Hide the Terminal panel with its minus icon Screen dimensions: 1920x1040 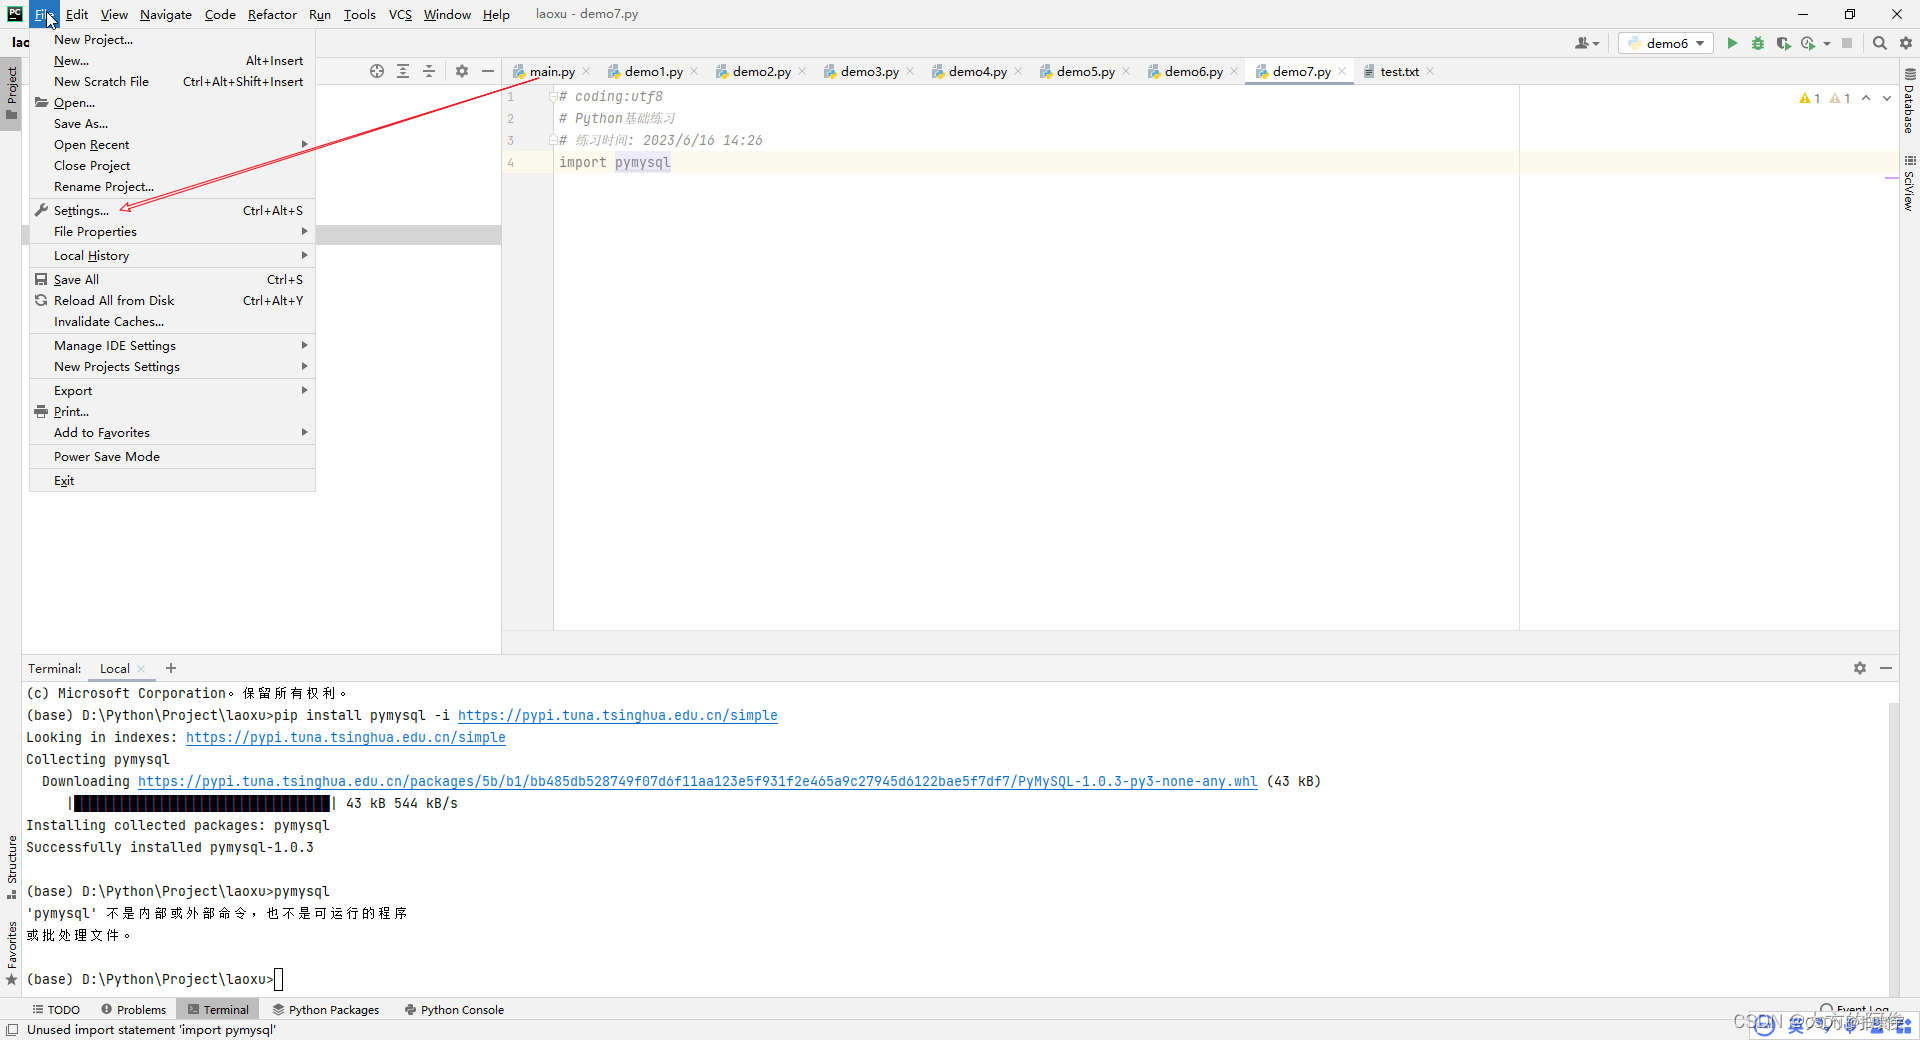click(x=1886, y=668)
